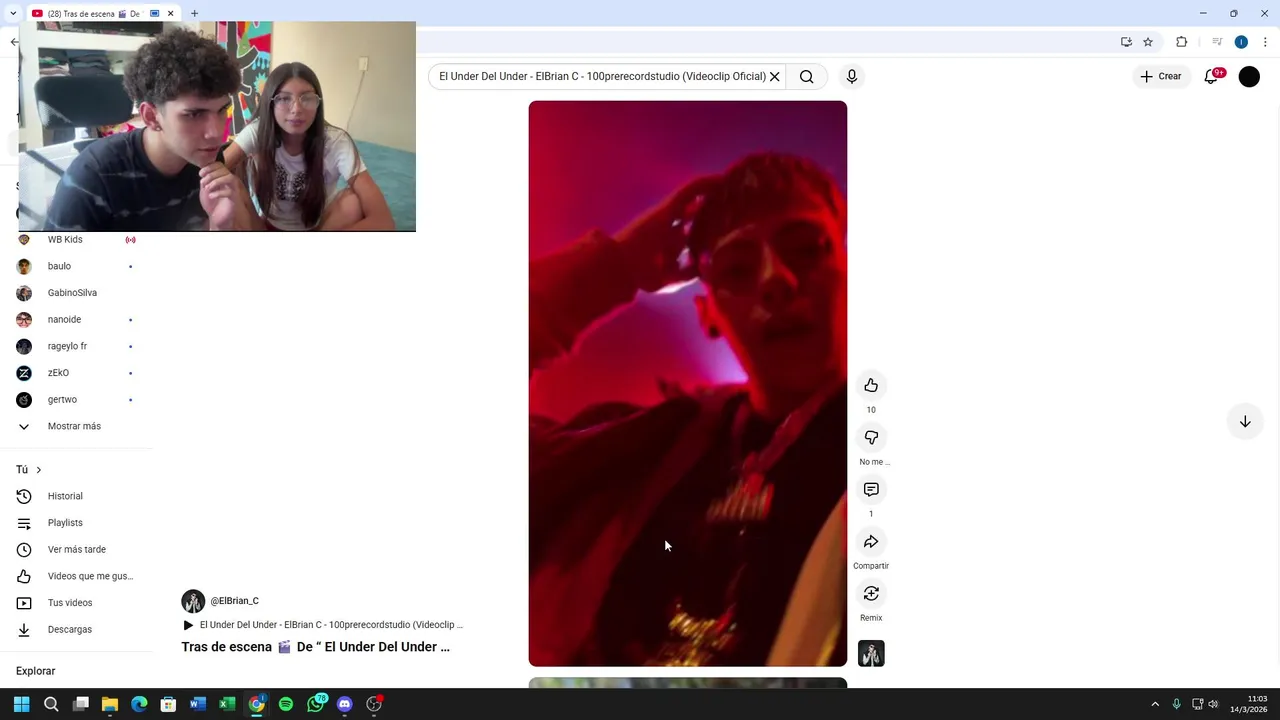This screenshot has width=1280, height=720.
Task: Expand subscriptions with Mostrar más
Action: [77, 427]
